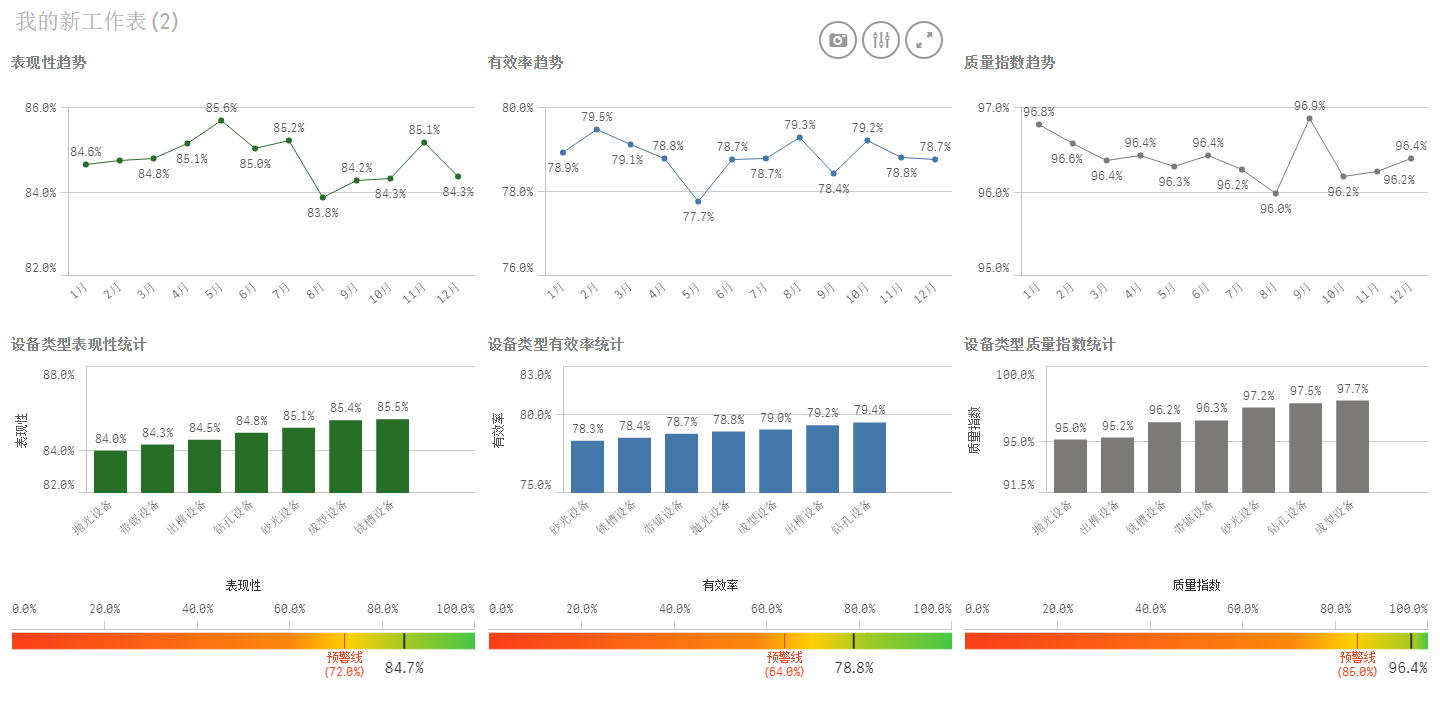The height and width of the screenshot is (726, 1440).
Task: Click the 84.2% label in 表现性趋势
Action: click(356, 167)
